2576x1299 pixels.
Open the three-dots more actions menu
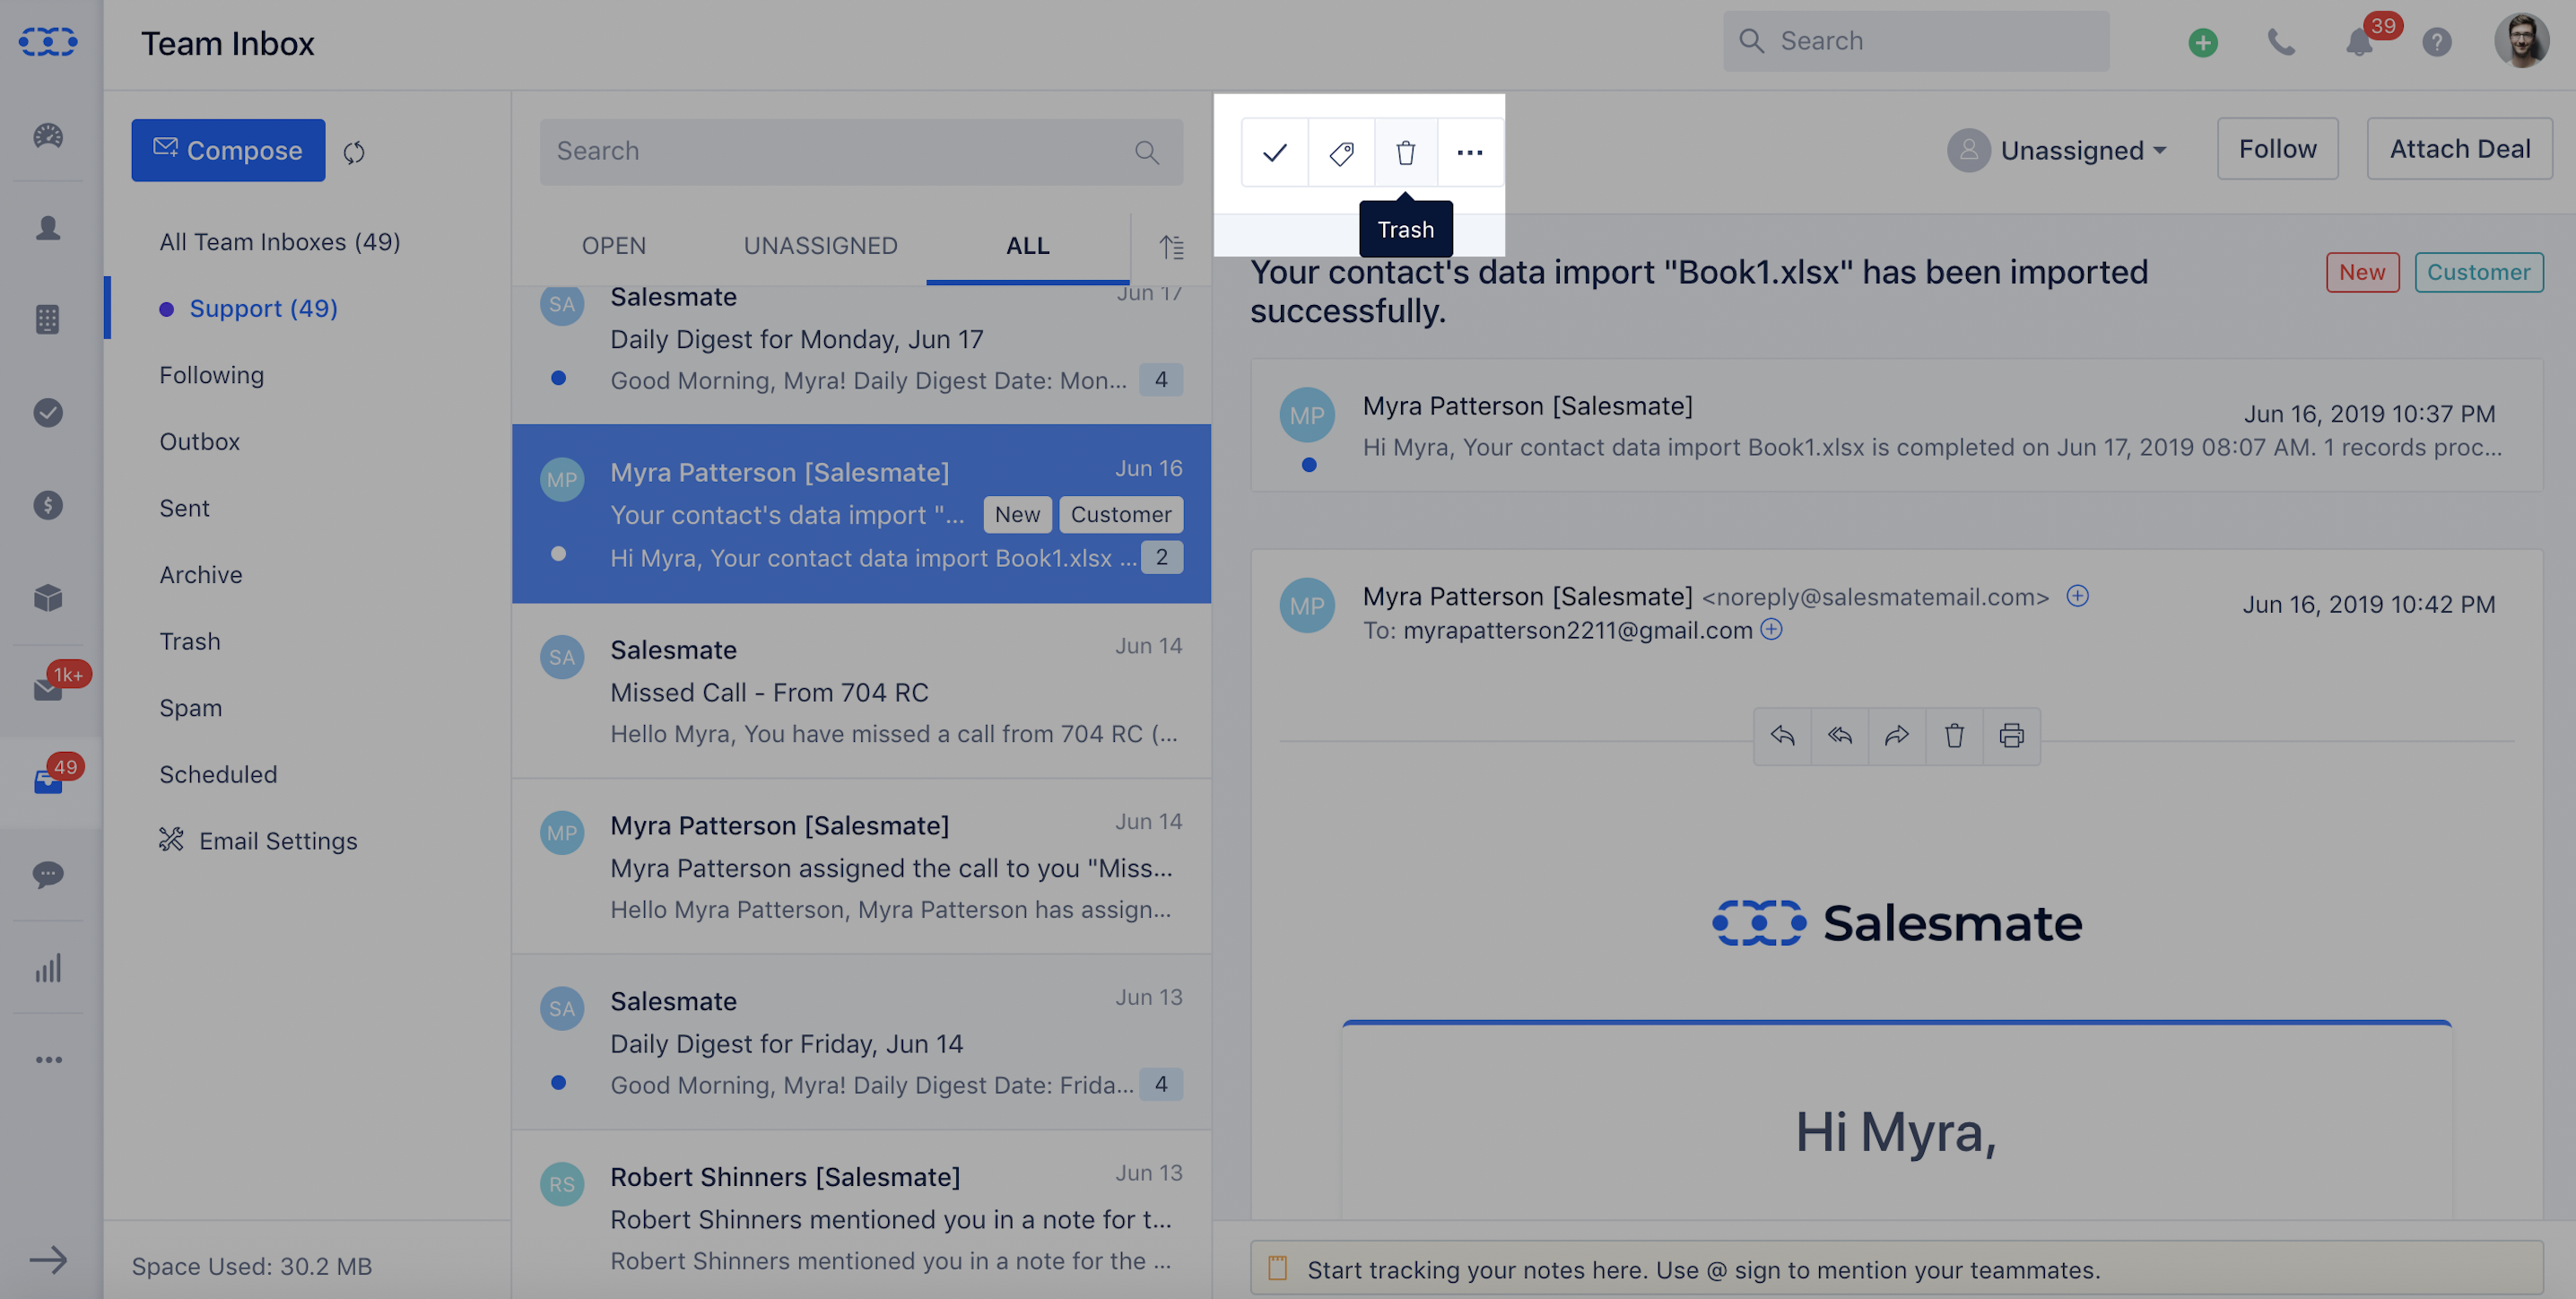coord(1470,152)
